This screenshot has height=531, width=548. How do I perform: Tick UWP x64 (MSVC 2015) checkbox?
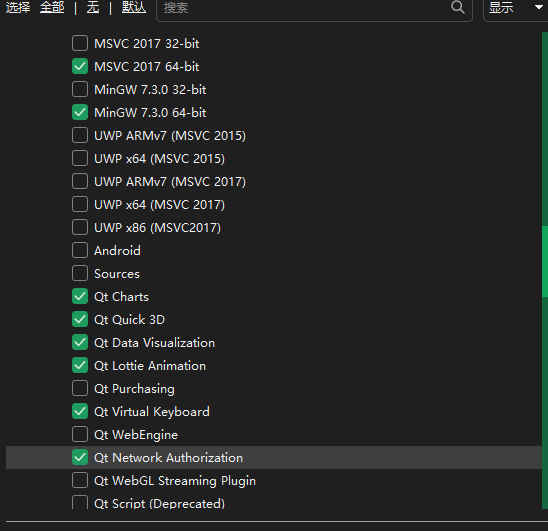[x=80, y=158]
